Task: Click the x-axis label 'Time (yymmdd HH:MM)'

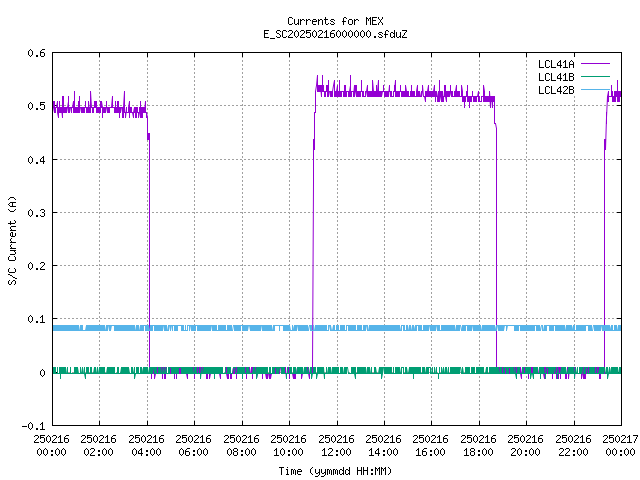Action: [335, 471]
